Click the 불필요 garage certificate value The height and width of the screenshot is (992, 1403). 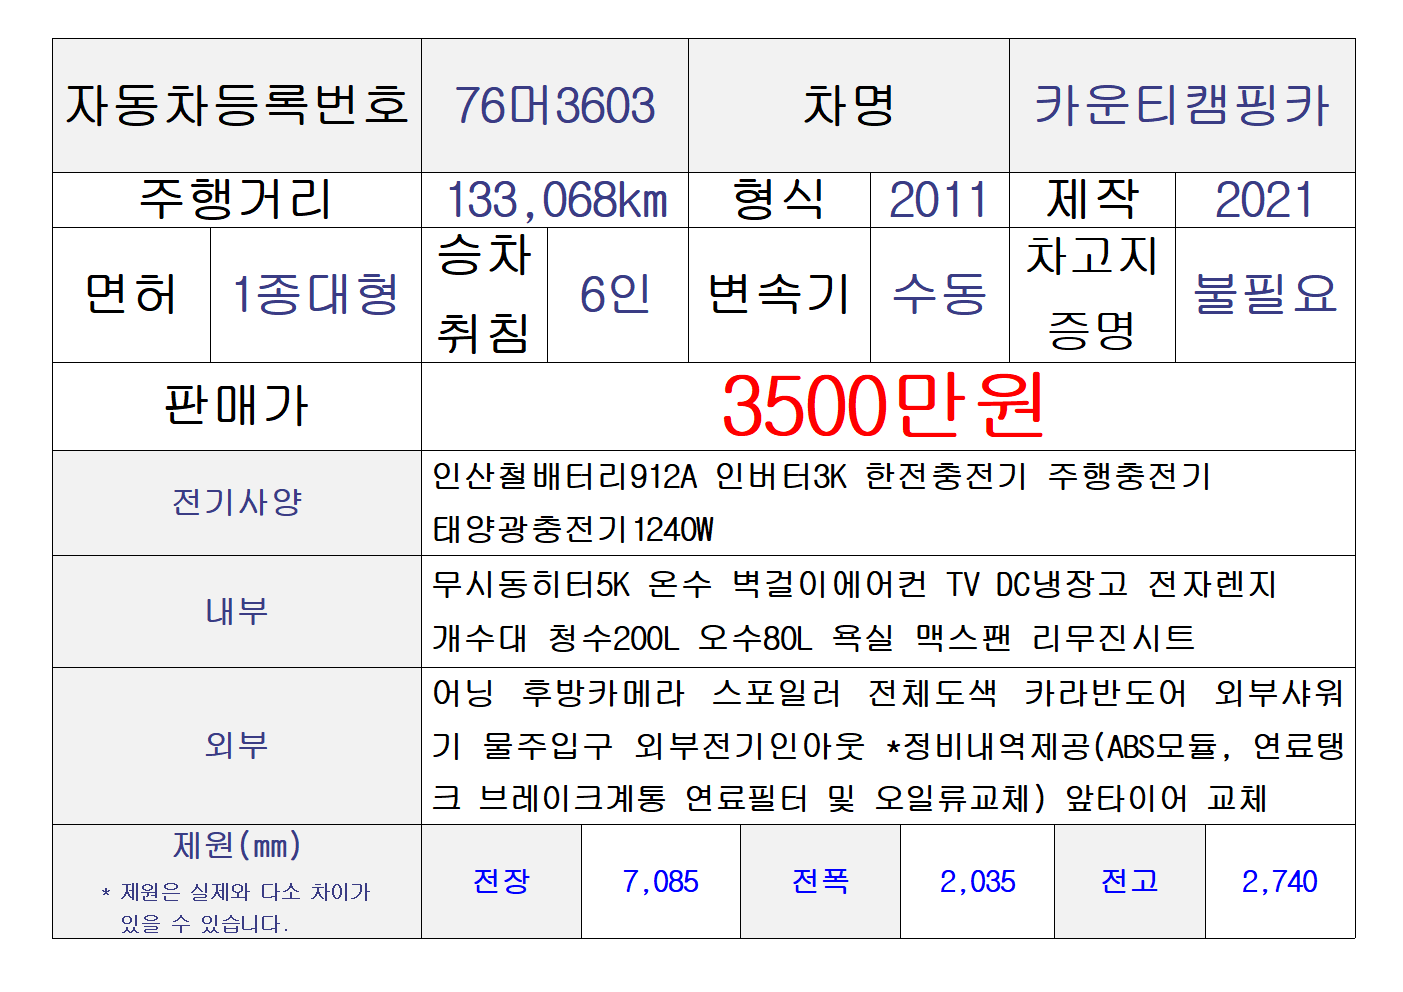[x=1265, y=295]
